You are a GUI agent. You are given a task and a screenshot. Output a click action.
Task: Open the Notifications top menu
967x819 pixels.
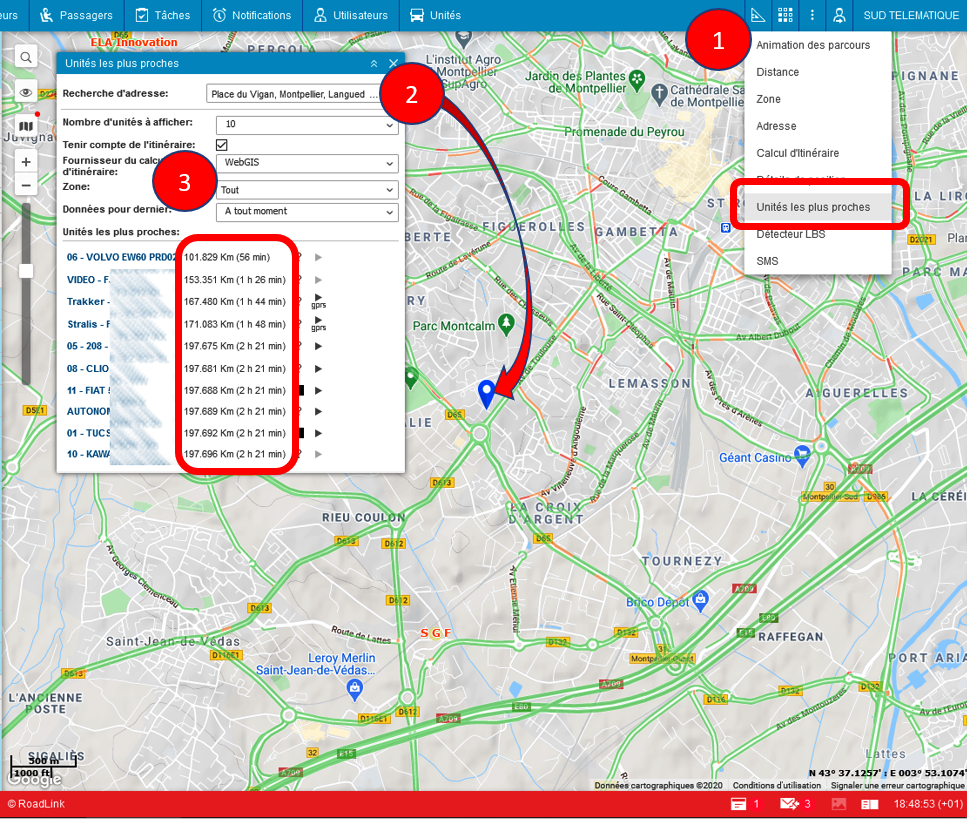click(251, 15)
